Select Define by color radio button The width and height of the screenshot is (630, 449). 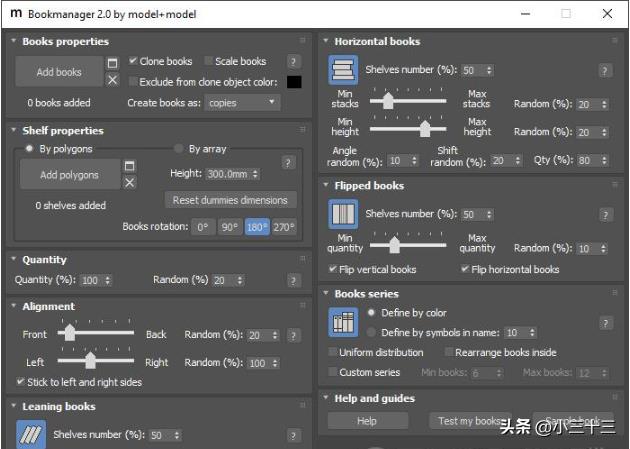click(371, 312)
